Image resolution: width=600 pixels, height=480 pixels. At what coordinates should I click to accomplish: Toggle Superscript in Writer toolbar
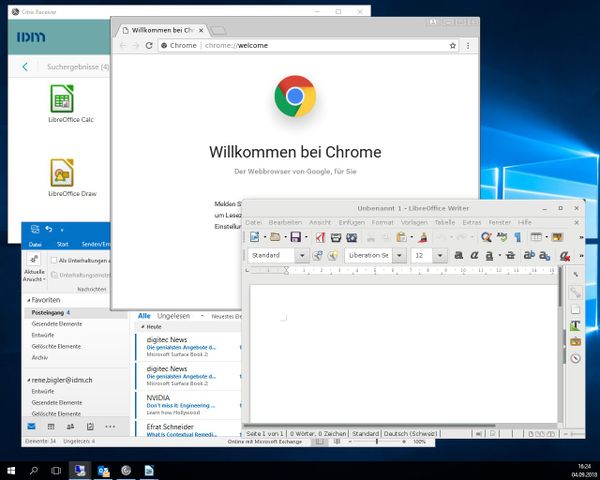click(529, 255)
